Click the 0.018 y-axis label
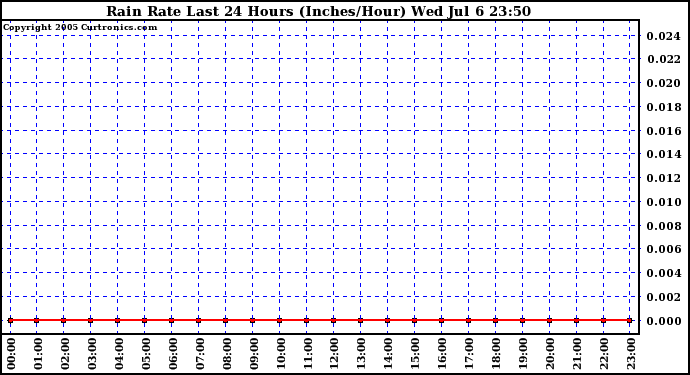 [663, 107]
